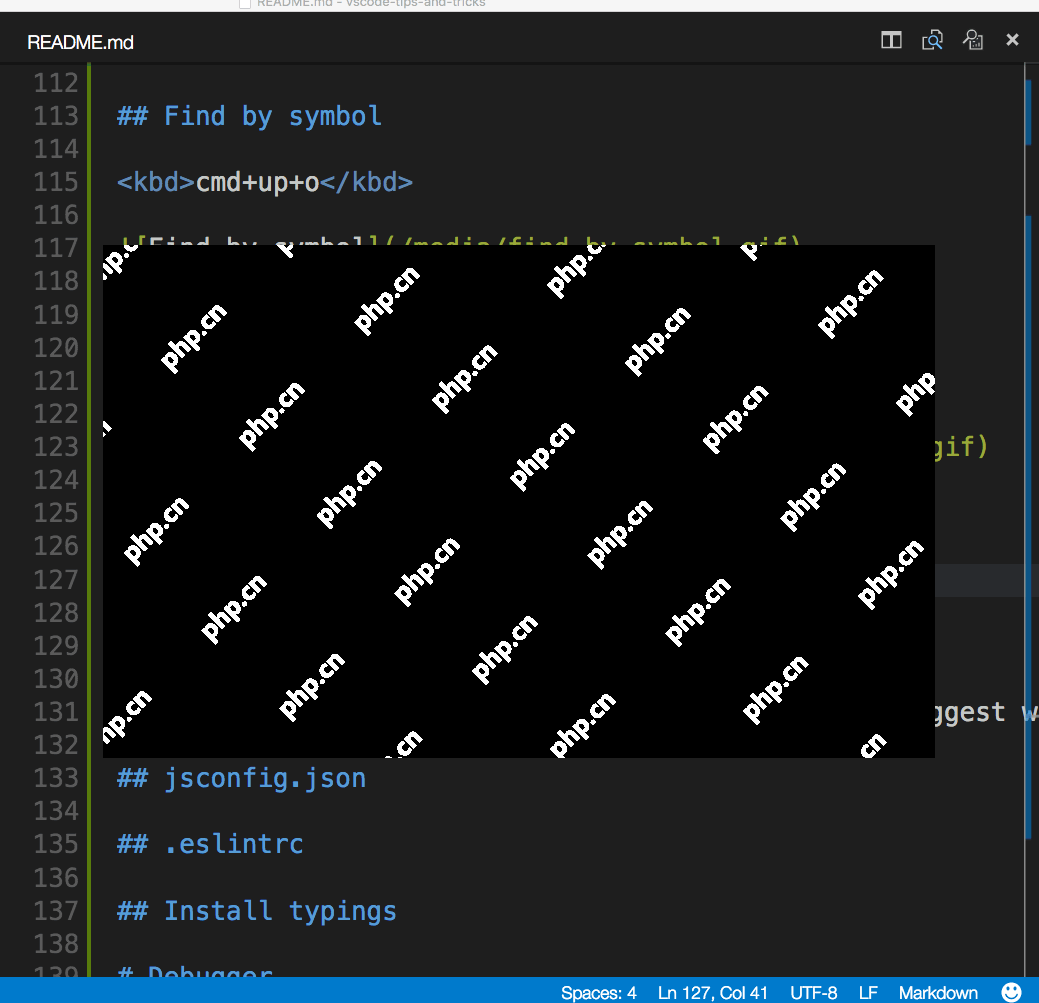Change indentation via Spaces: 4

(598, 992)
